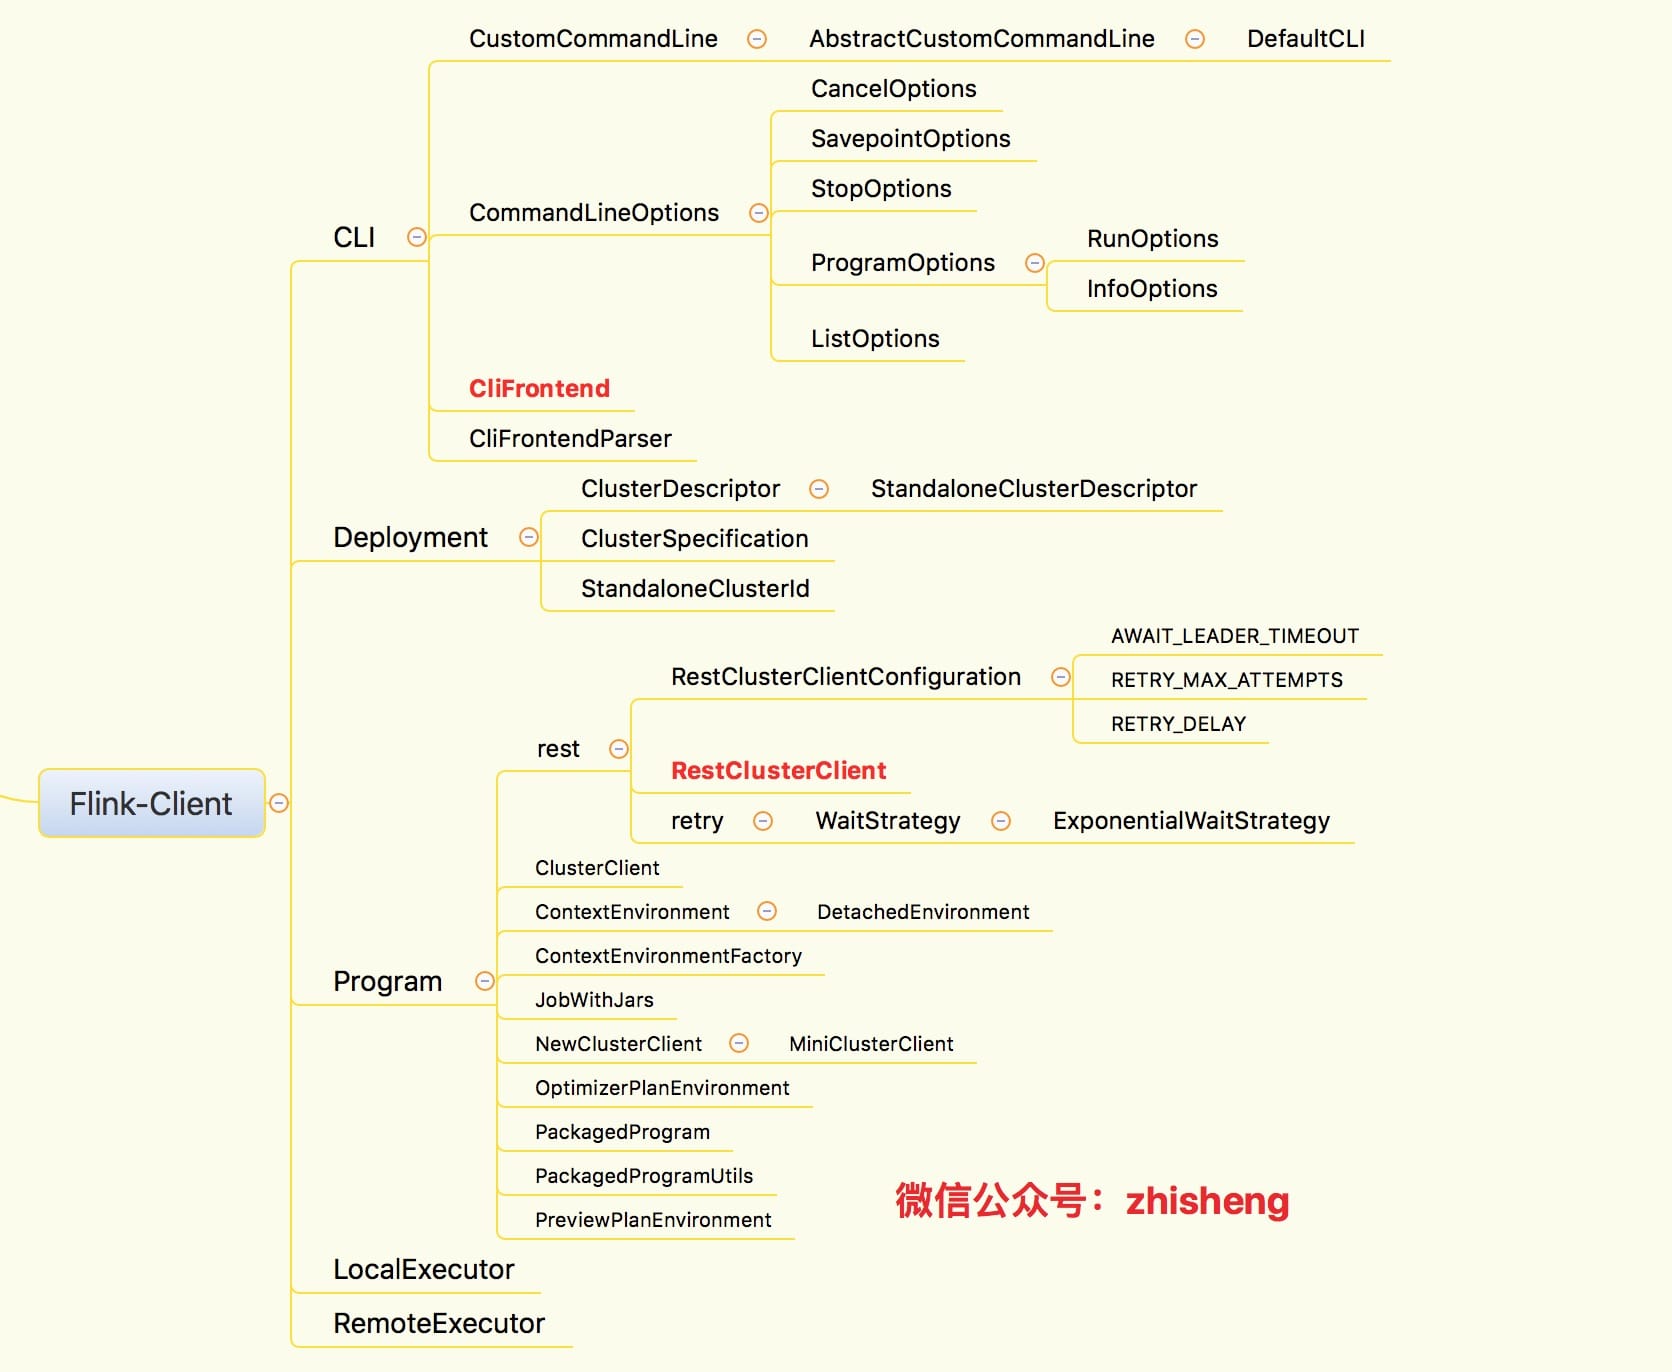
Task: Select the red CliFrontend topic
Action: (539, 389)
